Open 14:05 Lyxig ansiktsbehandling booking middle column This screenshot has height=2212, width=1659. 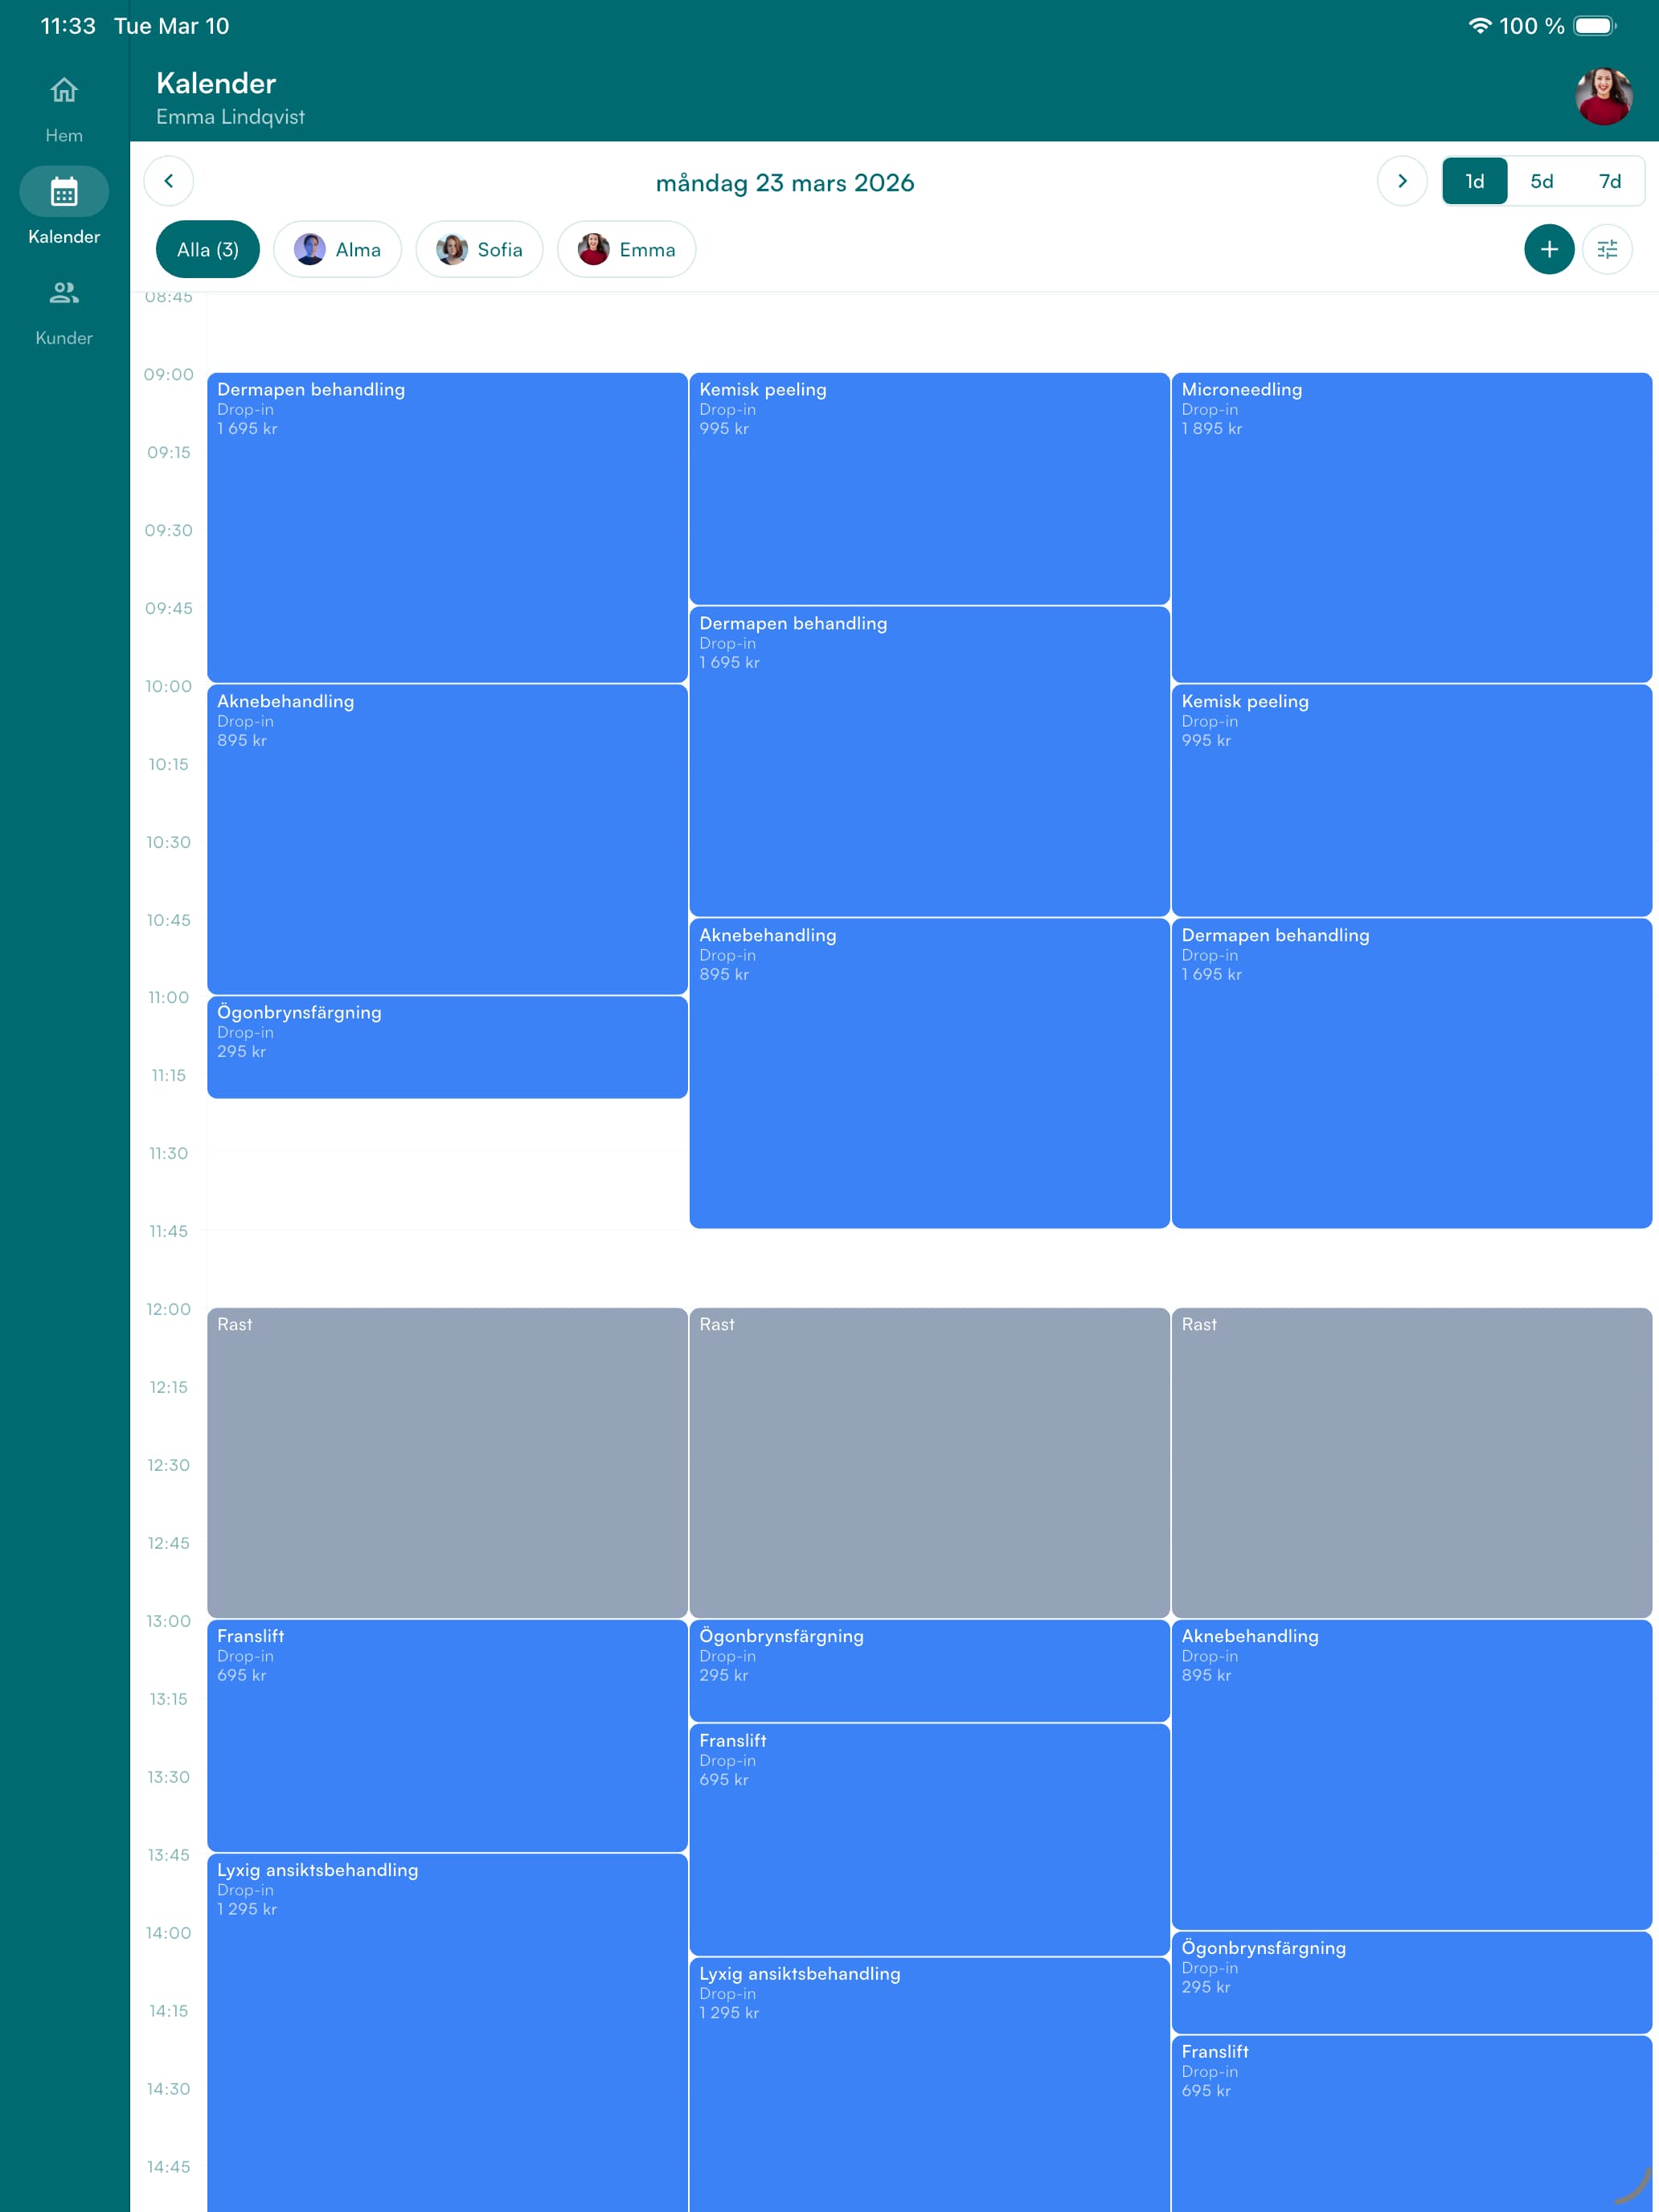tap(929, 2085)
